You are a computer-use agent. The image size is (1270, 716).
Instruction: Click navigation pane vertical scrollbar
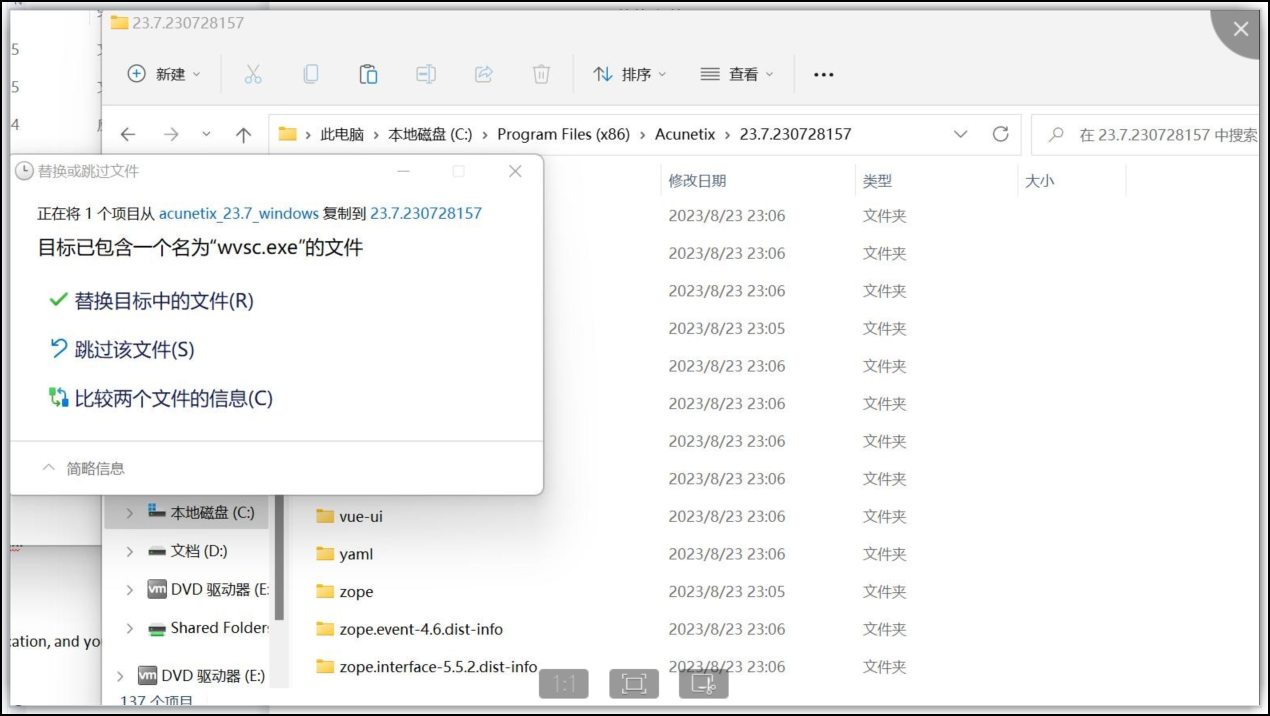click(279, 560)
